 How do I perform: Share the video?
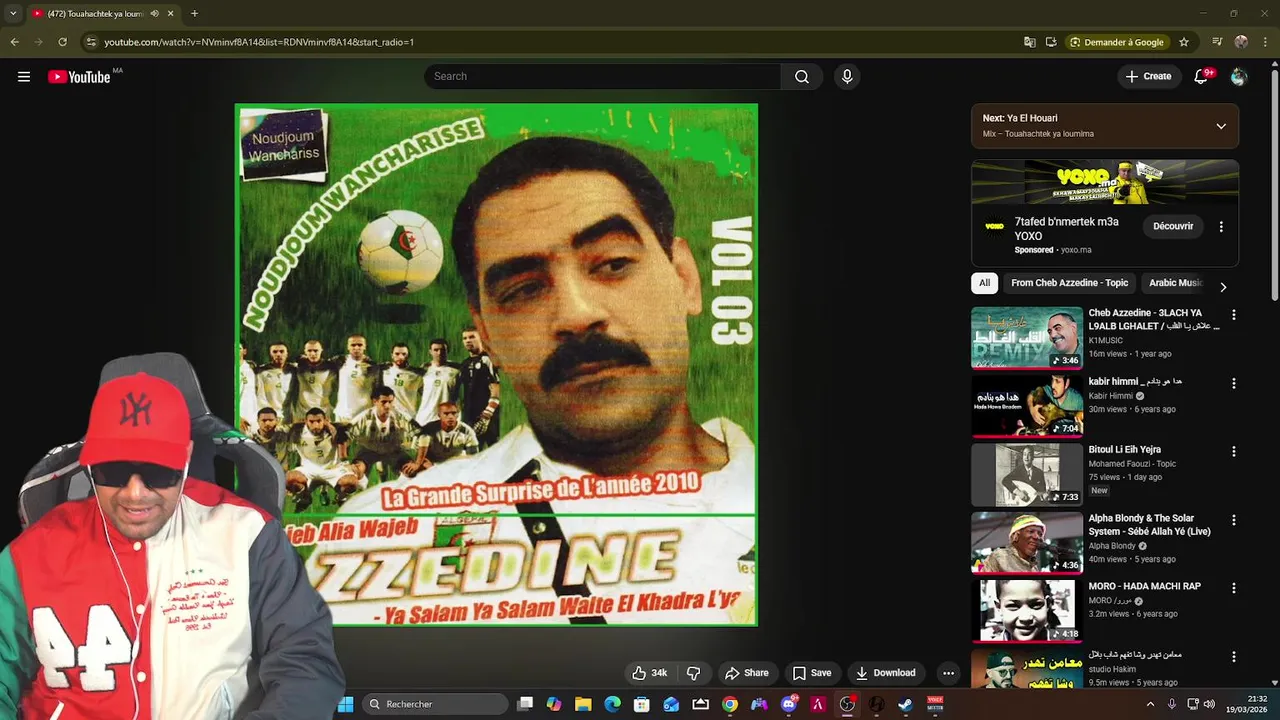tap(747, 673)
